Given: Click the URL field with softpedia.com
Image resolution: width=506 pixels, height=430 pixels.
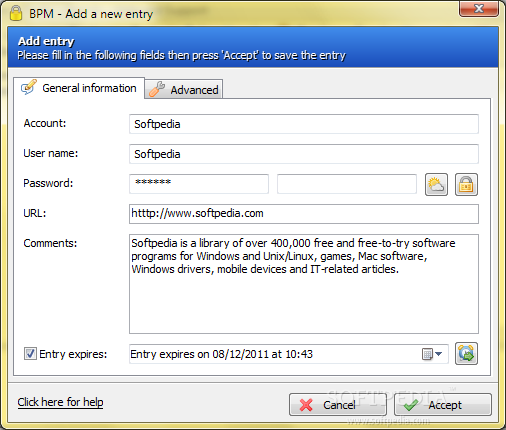Looking at the screenshot, I should (x=304, y=214).
